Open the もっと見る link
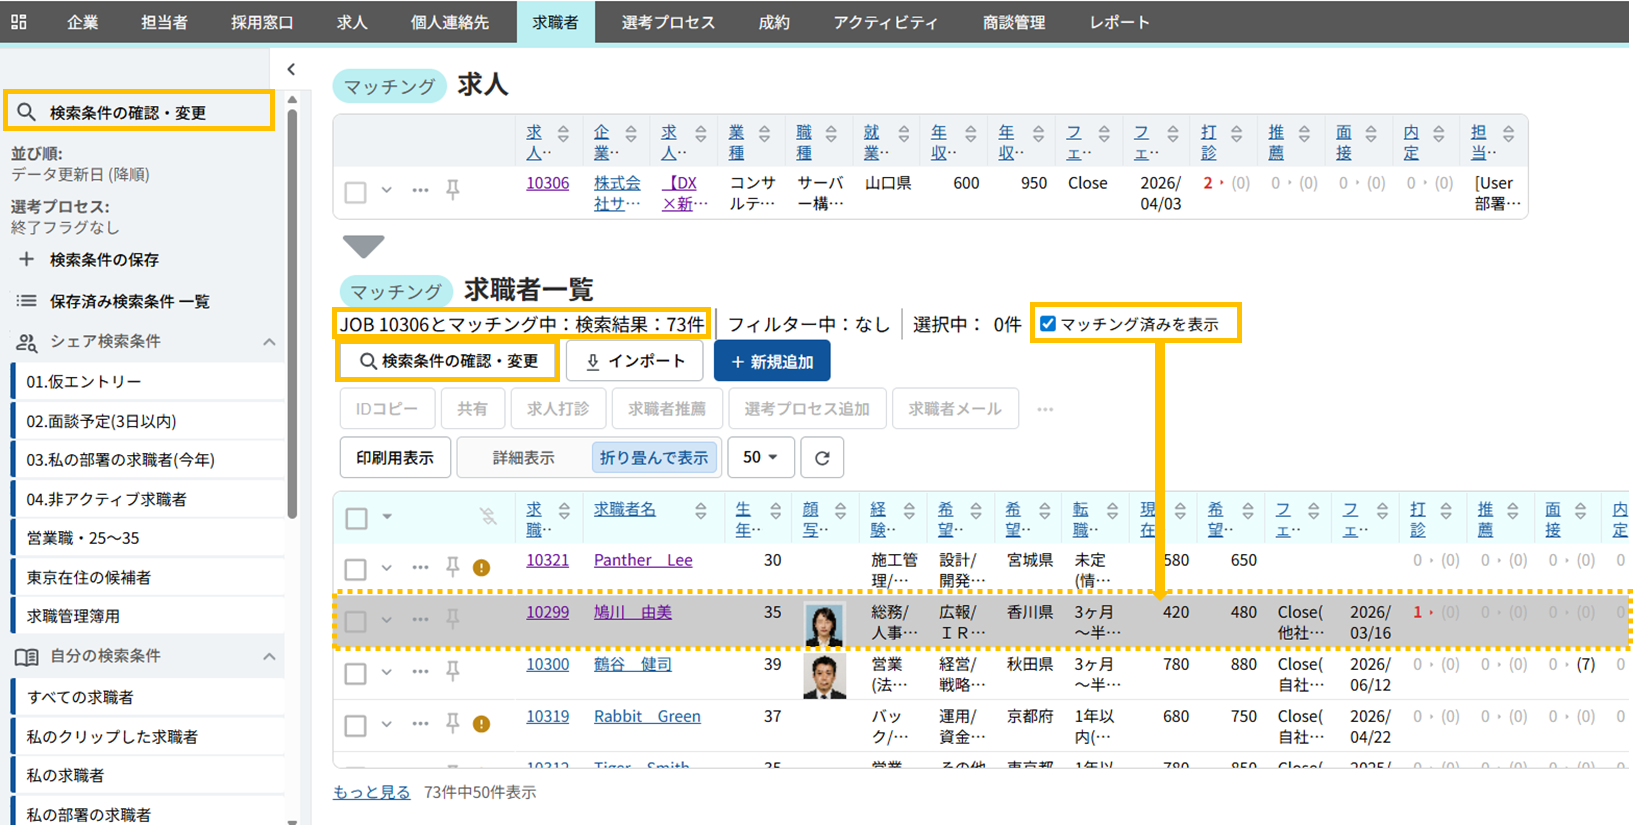The width and height of the screenshot is (1633, 825). point(371,792)
